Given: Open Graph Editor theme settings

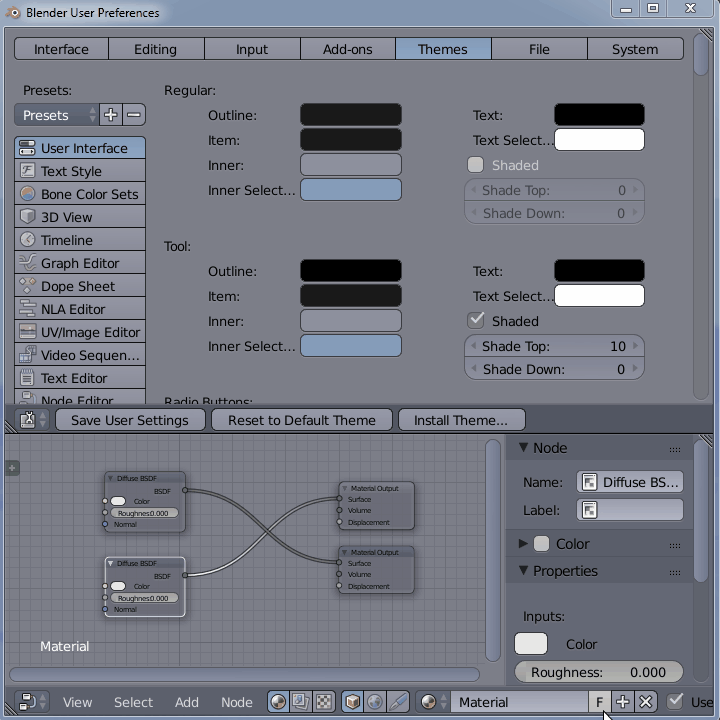Looking at the screenshot, I should pos(80,263).
